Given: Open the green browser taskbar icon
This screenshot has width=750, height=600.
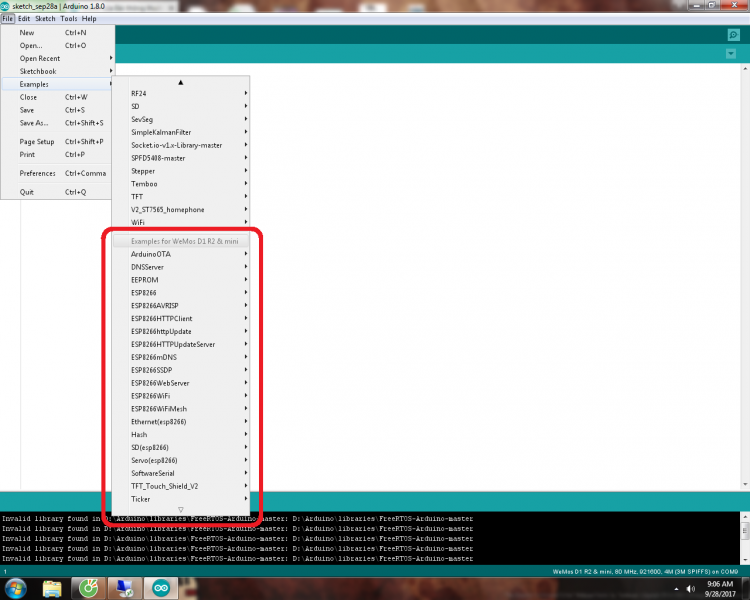Looking at the screenshot, I should pyautogui.click(x=88, y=588).
